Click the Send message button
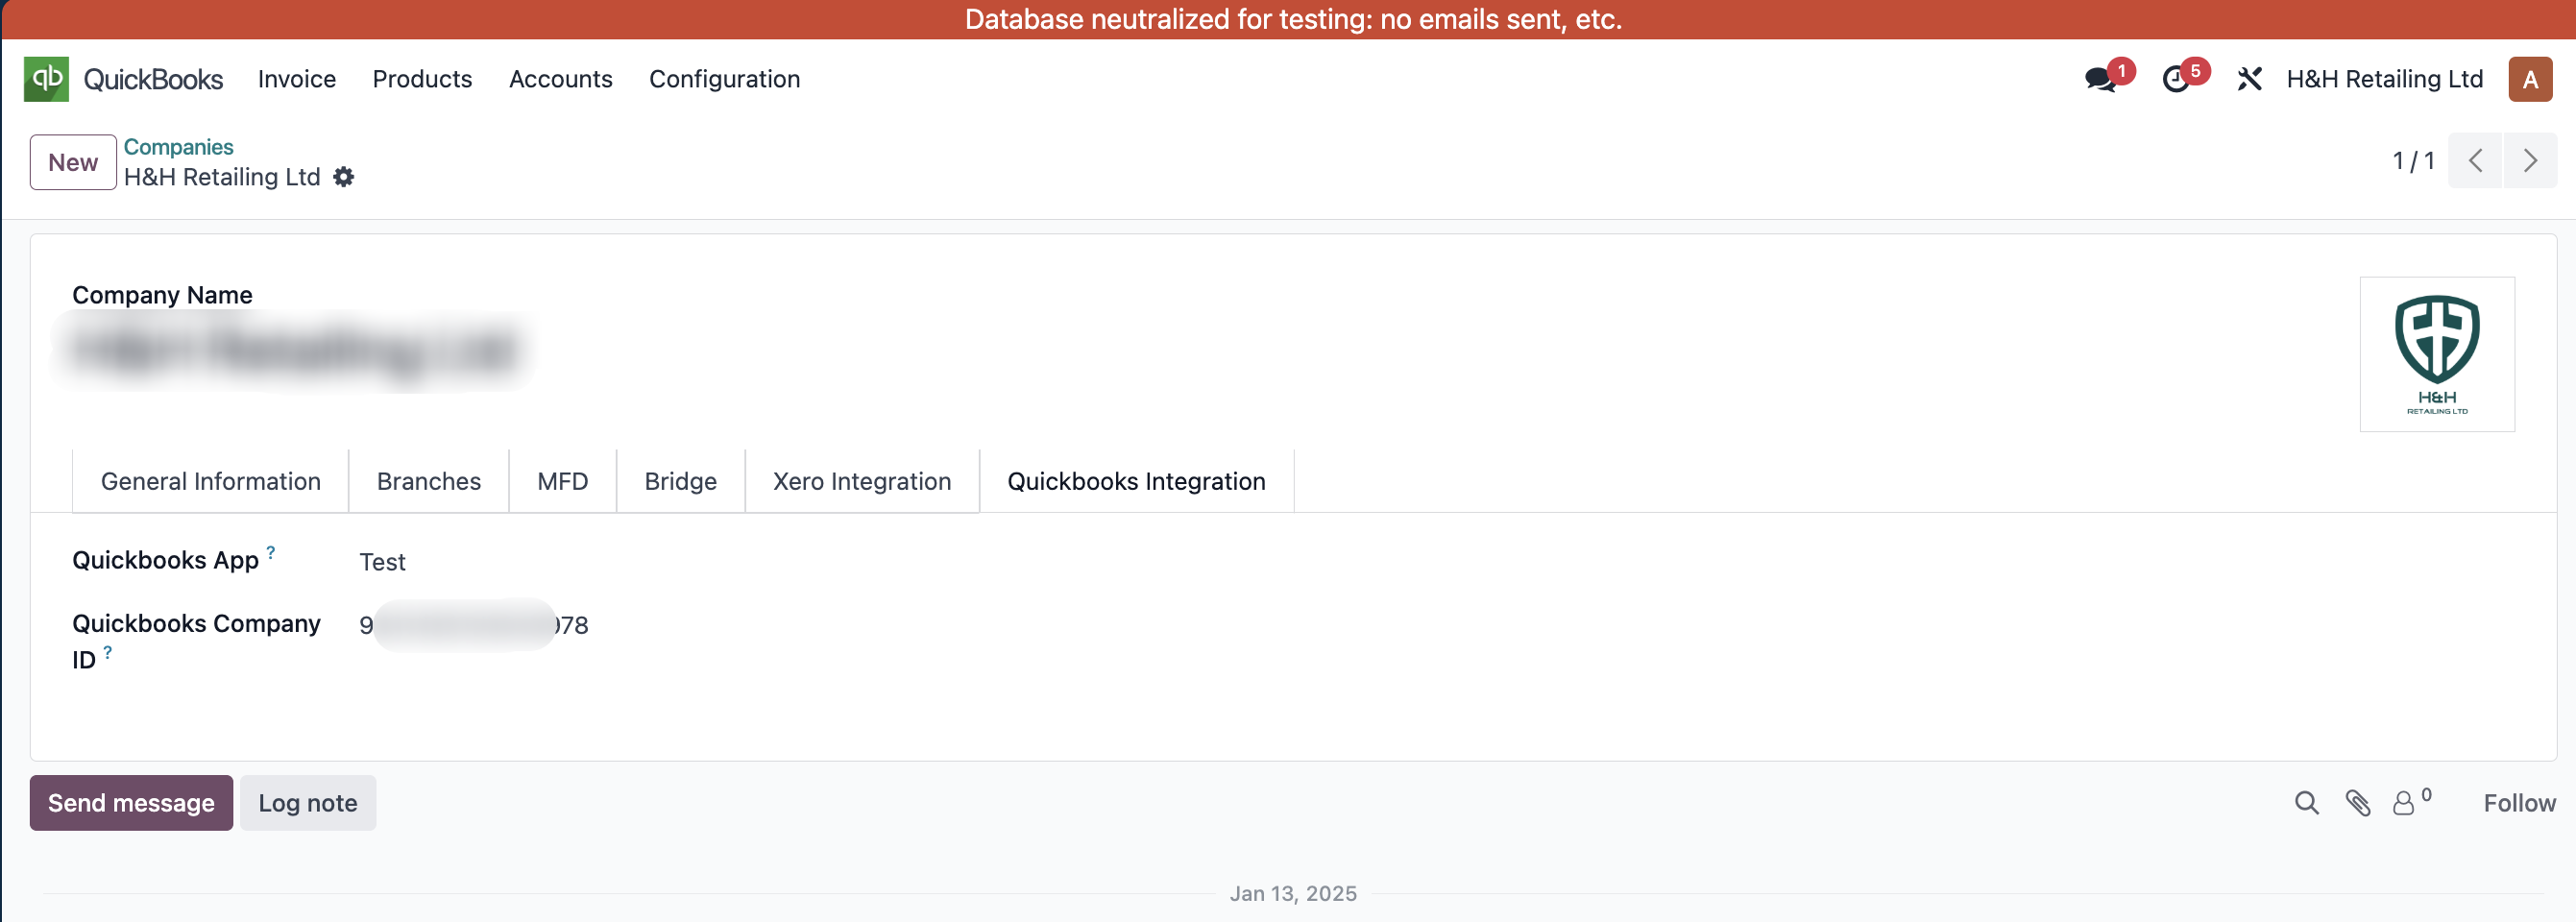This screenshot has height=922, width=2576. click(131, 803)
